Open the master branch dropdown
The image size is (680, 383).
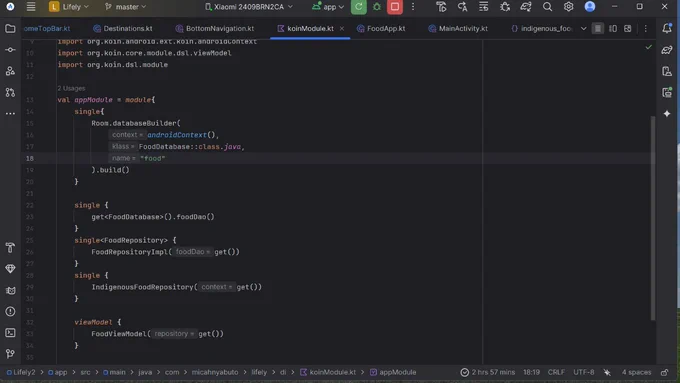point(125,7)
